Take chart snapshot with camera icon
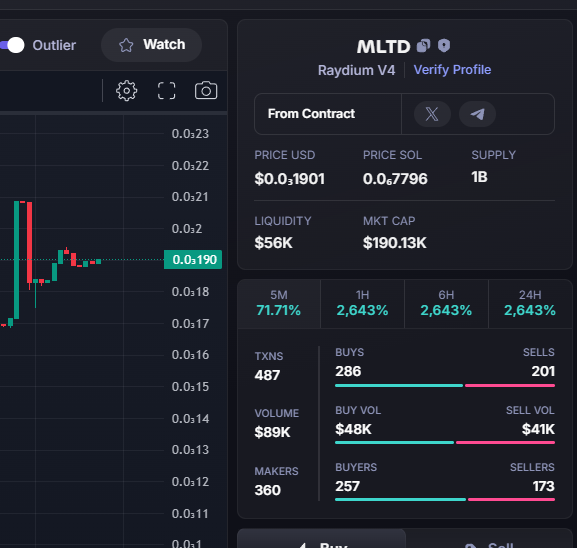 click(x=206, y=91)
